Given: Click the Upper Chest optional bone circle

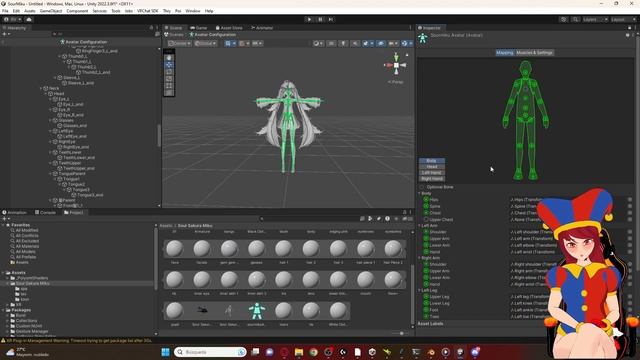Looking at the screenshot, I should tap(426, 219).
